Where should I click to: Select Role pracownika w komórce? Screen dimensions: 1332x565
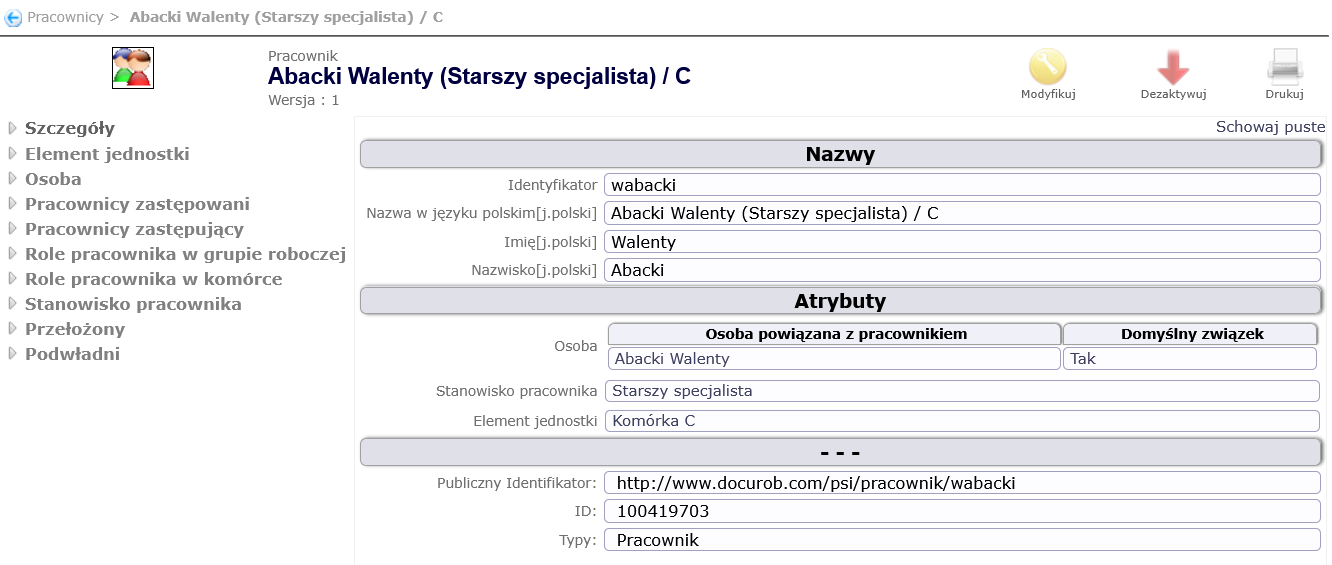(x=153, y=279)
